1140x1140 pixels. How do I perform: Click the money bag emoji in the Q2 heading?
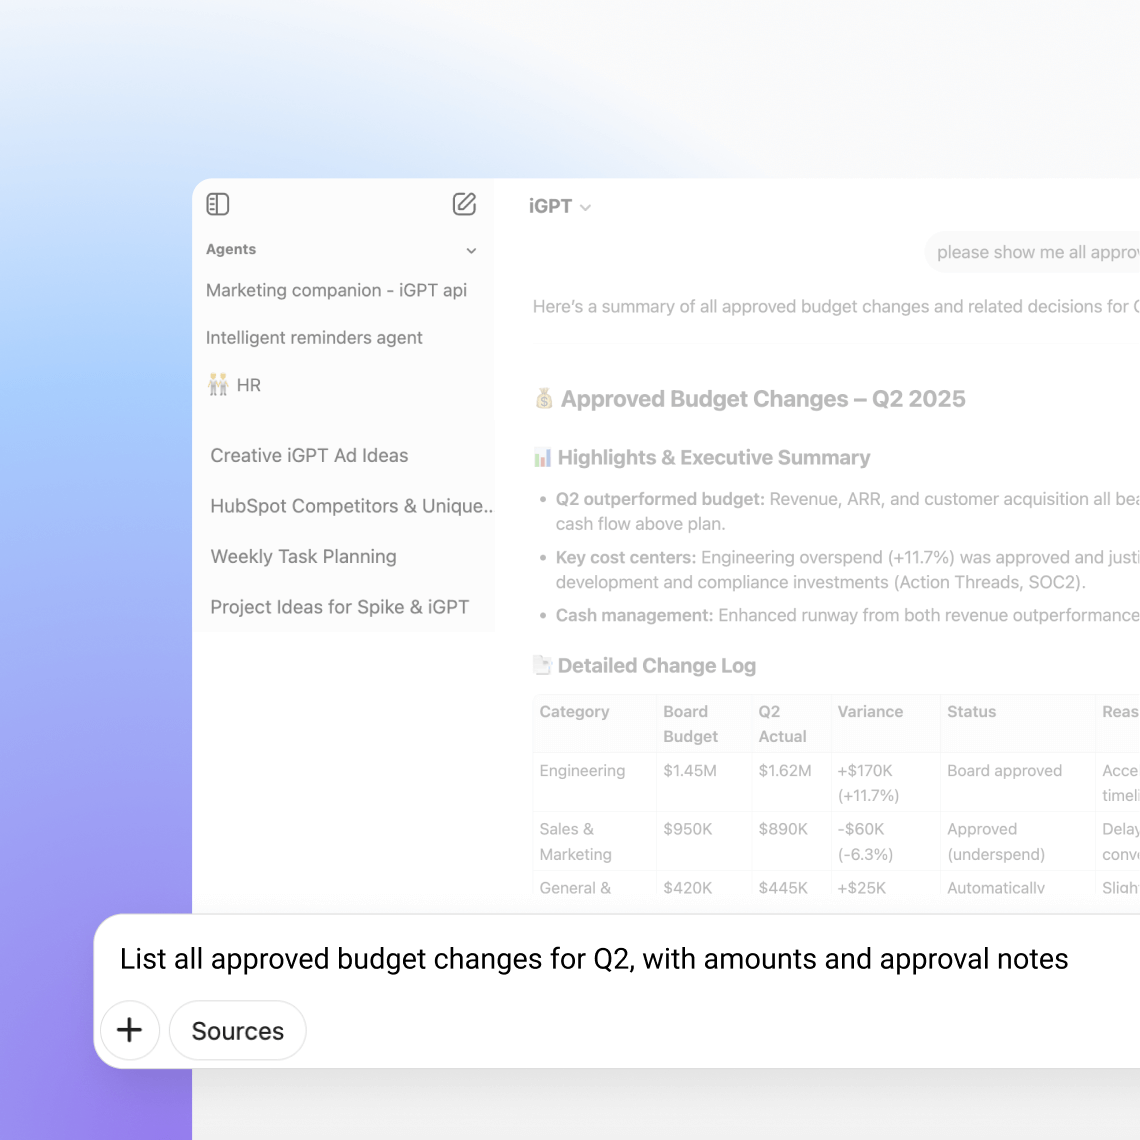(x=543, y=398)
